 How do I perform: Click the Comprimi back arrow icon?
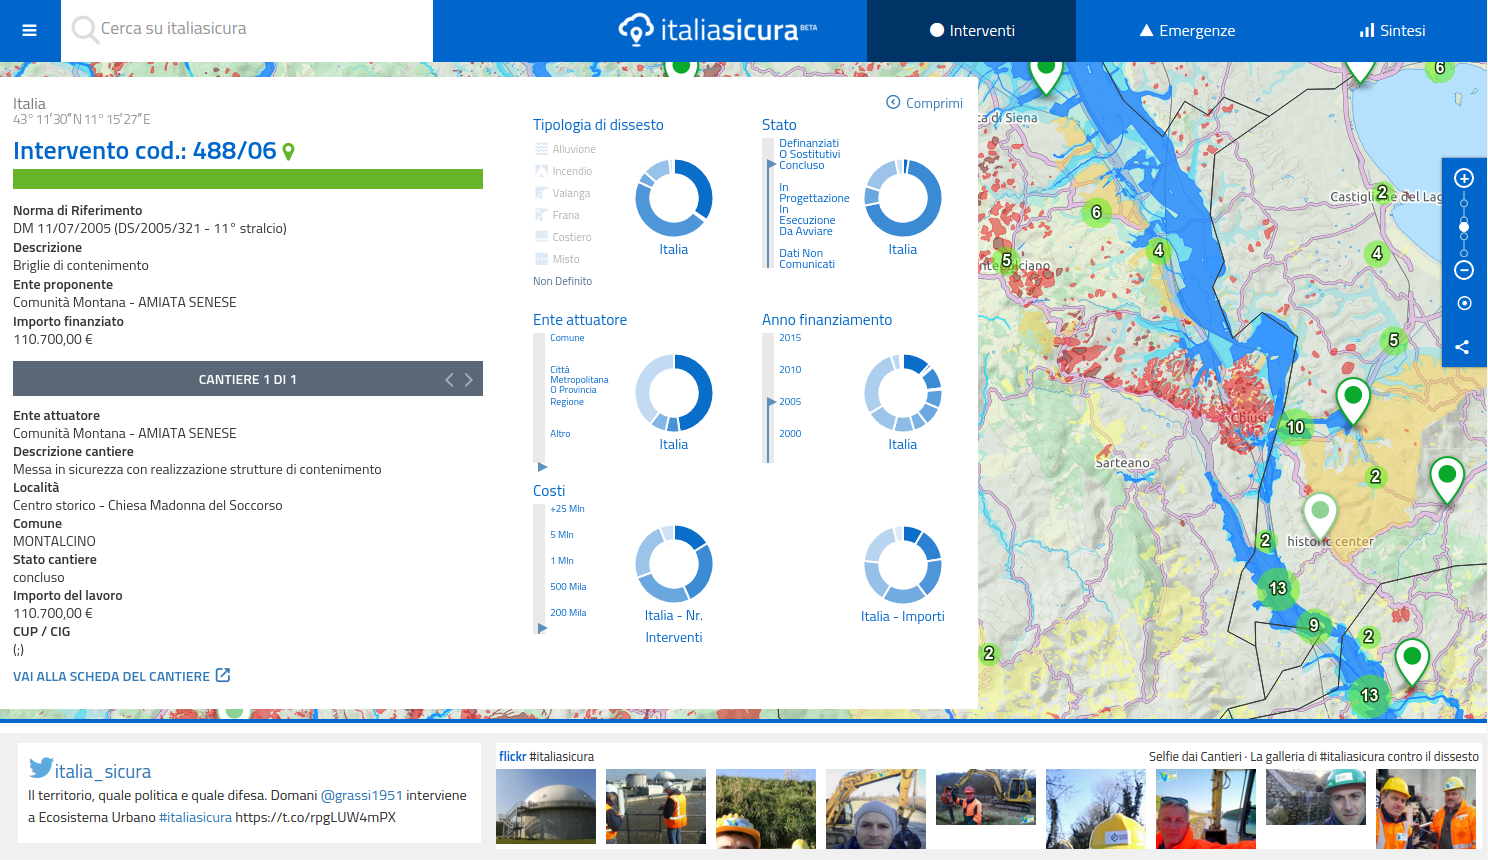[x=893, y=102]
